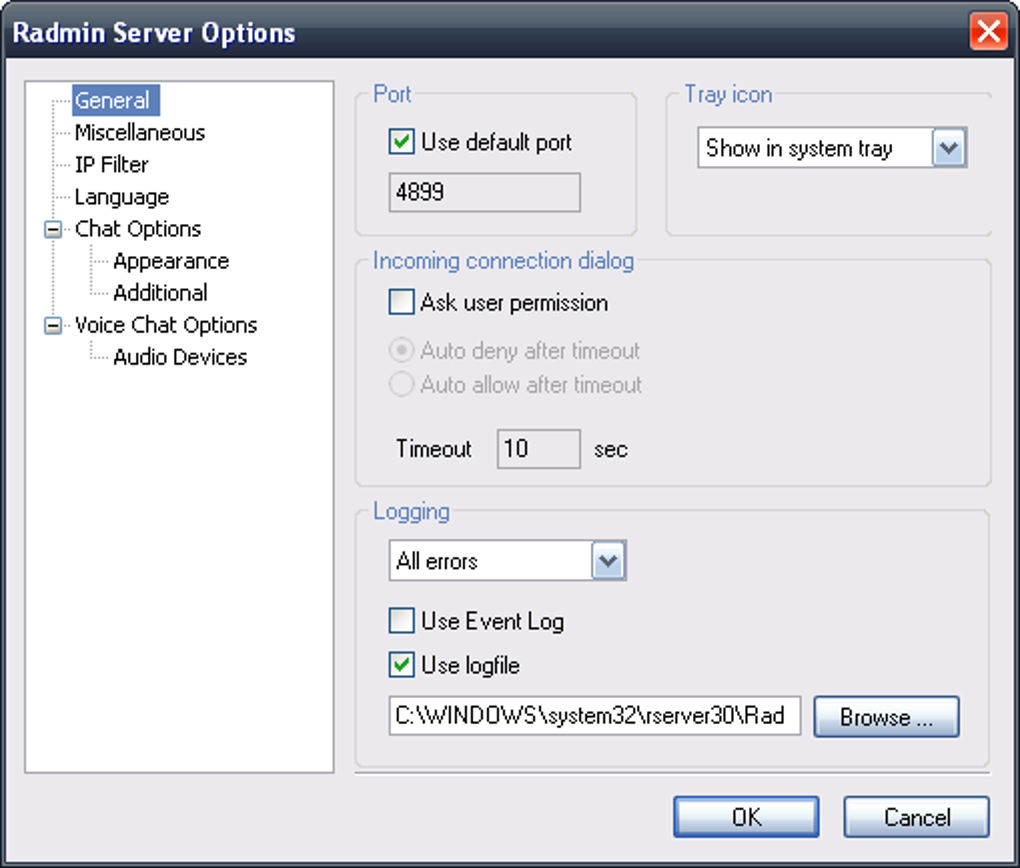The image size is (1020, 868).
Task: Open Appearance under Chat Options
Action: tap(171, 261)
